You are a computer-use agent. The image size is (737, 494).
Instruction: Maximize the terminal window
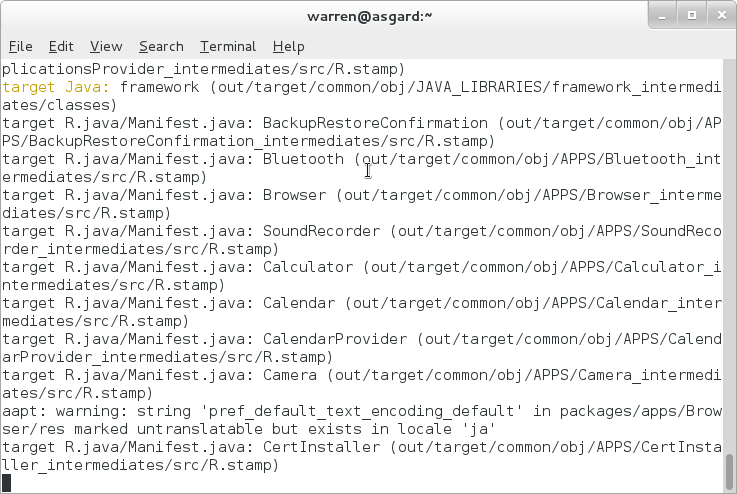(x=690, y=15)
